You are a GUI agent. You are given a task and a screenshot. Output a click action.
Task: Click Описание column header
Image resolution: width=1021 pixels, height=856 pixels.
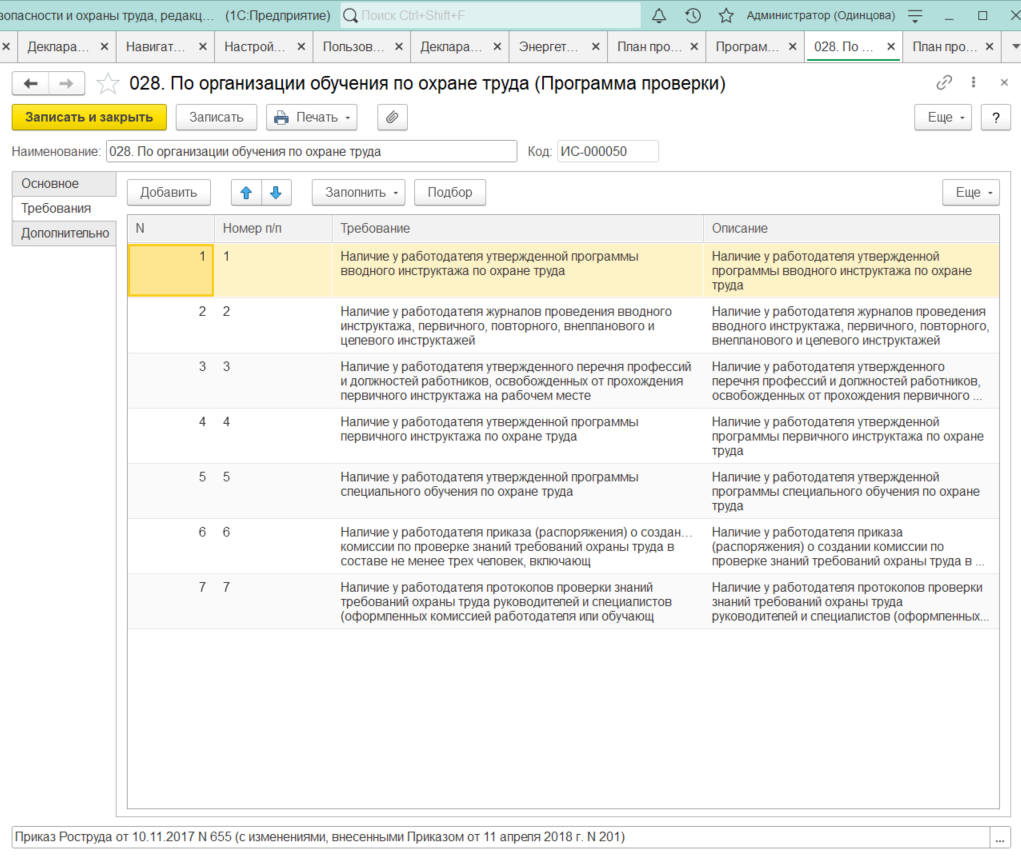point(851,228)
